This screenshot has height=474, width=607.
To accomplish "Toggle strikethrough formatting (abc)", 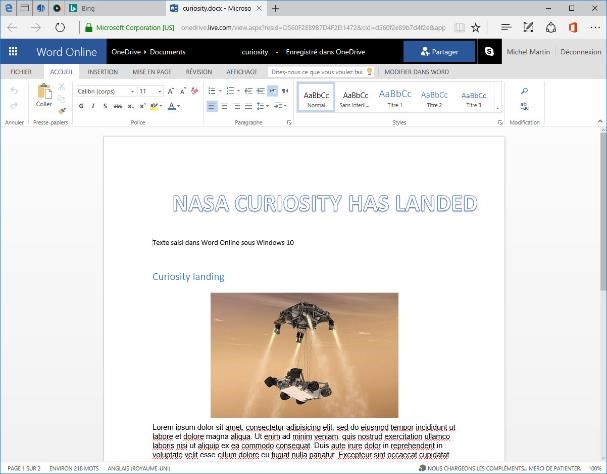I will pos(118,106).
